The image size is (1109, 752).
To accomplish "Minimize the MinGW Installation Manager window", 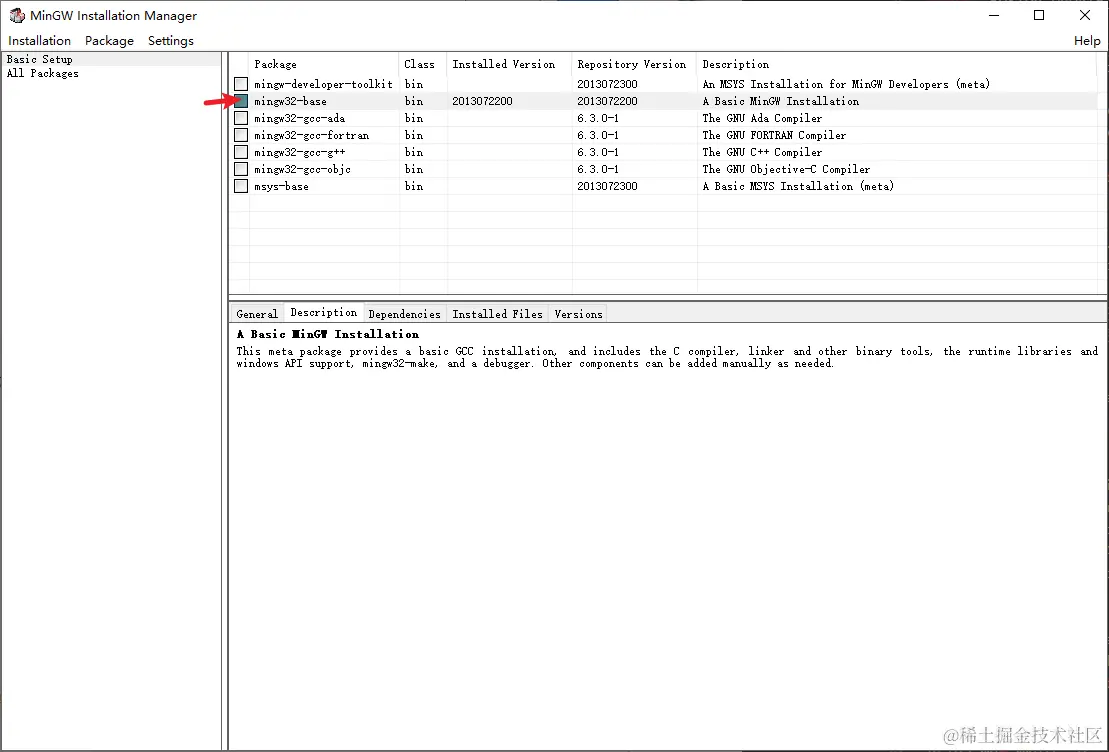I will click(994, 15).
